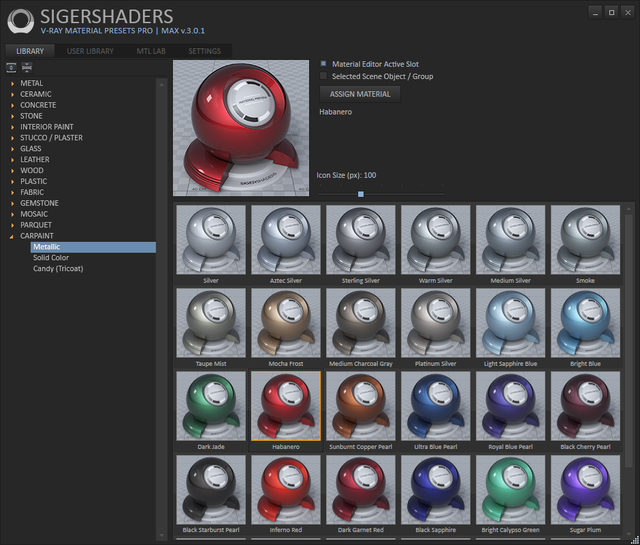
Task: Expand the GEMSTONE category arrow
Action: click(12, 203)
